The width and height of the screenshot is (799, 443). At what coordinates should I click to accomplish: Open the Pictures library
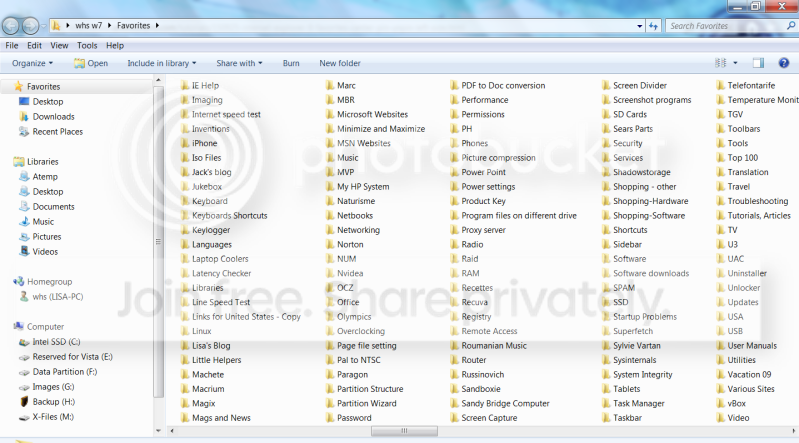40,237
